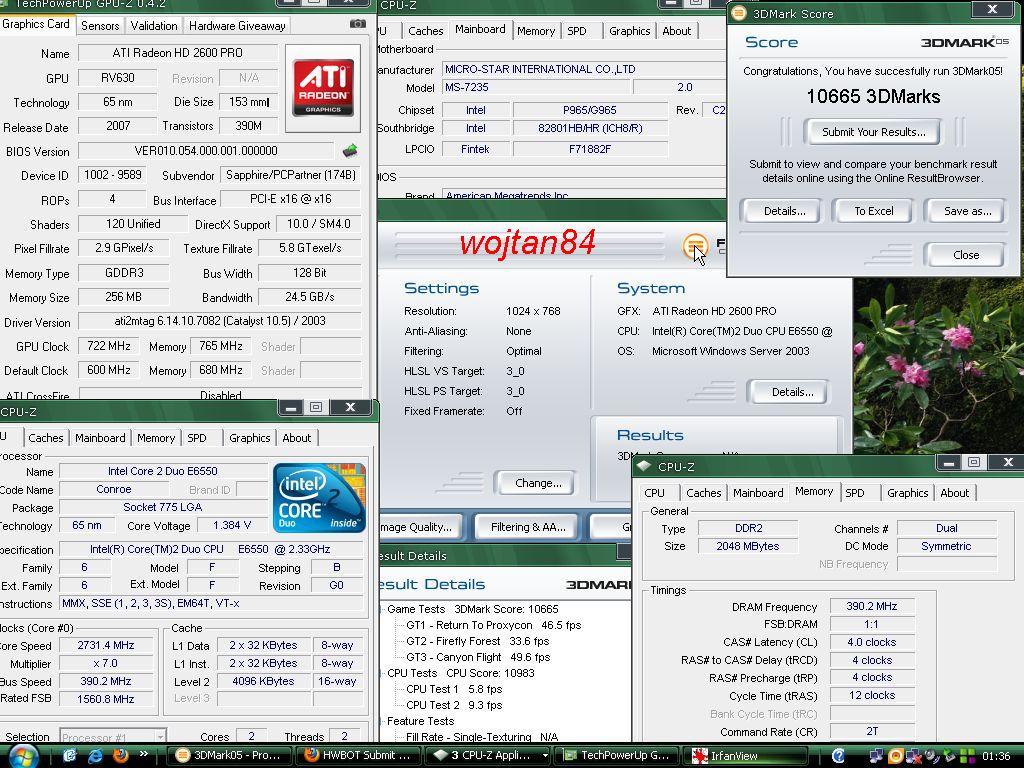
Task: Click the Bandwidth value 24.5 GB/s
Action: 310,297
